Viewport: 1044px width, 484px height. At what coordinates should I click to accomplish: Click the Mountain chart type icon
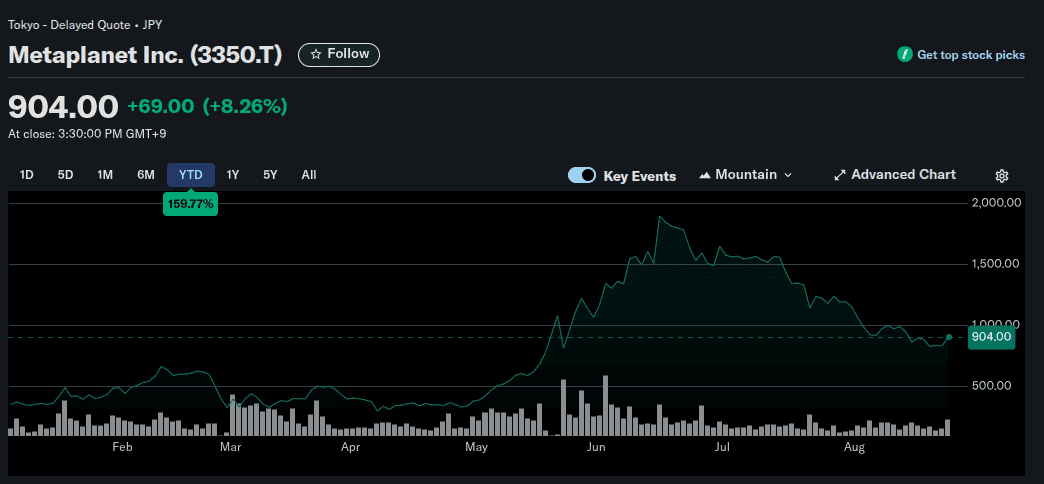(705, 175)
